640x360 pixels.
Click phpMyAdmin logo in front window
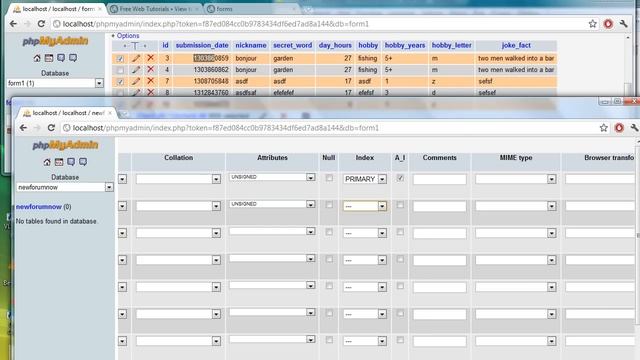(65, 145)
